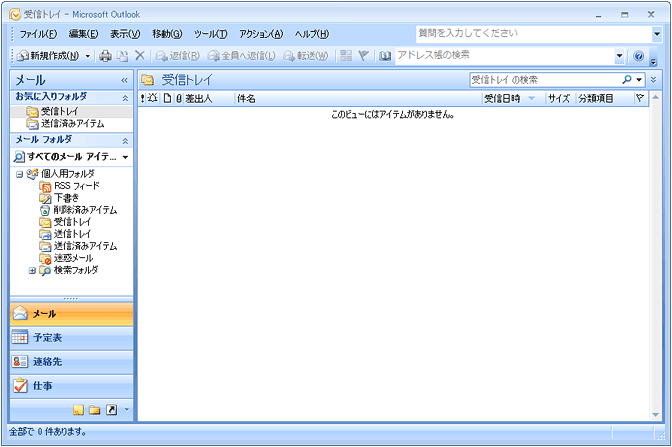Sort by attachment paperclip column header
The height and width of the screenshot is (447, 672).
(x=179, y=99)
